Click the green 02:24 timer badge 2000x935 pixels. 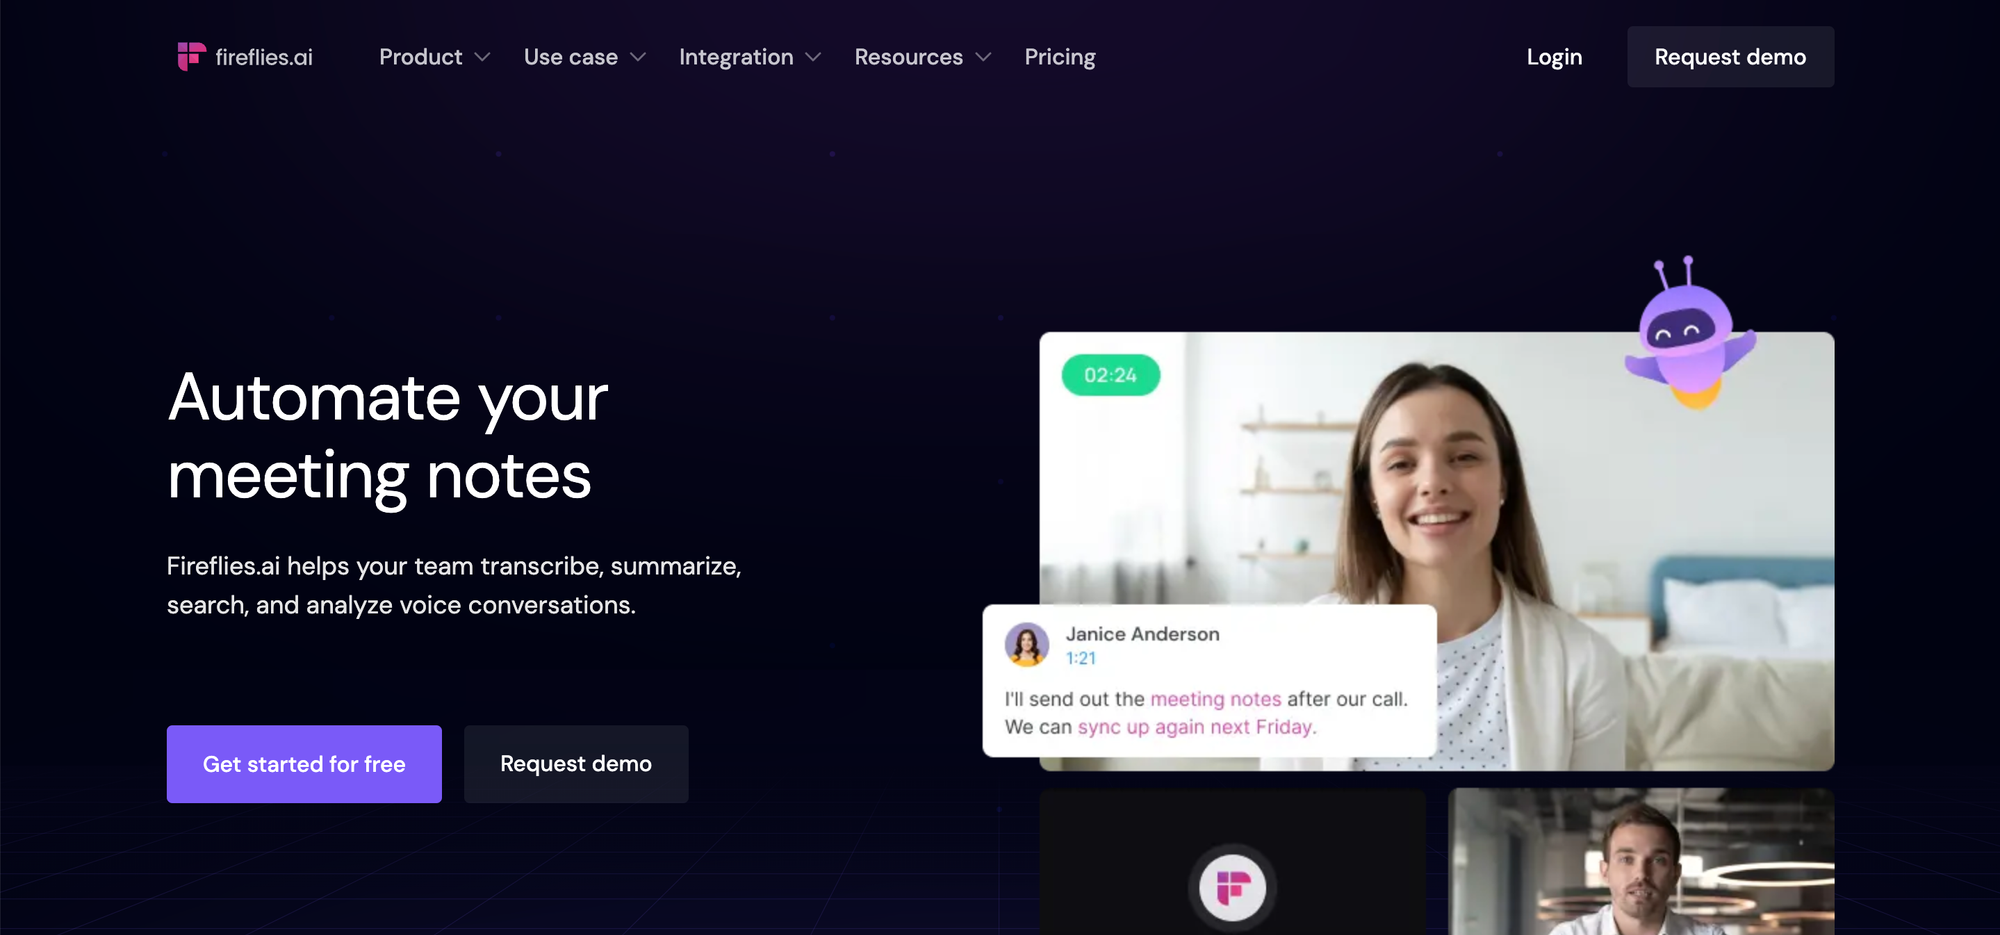click(x=1110, y=375)
